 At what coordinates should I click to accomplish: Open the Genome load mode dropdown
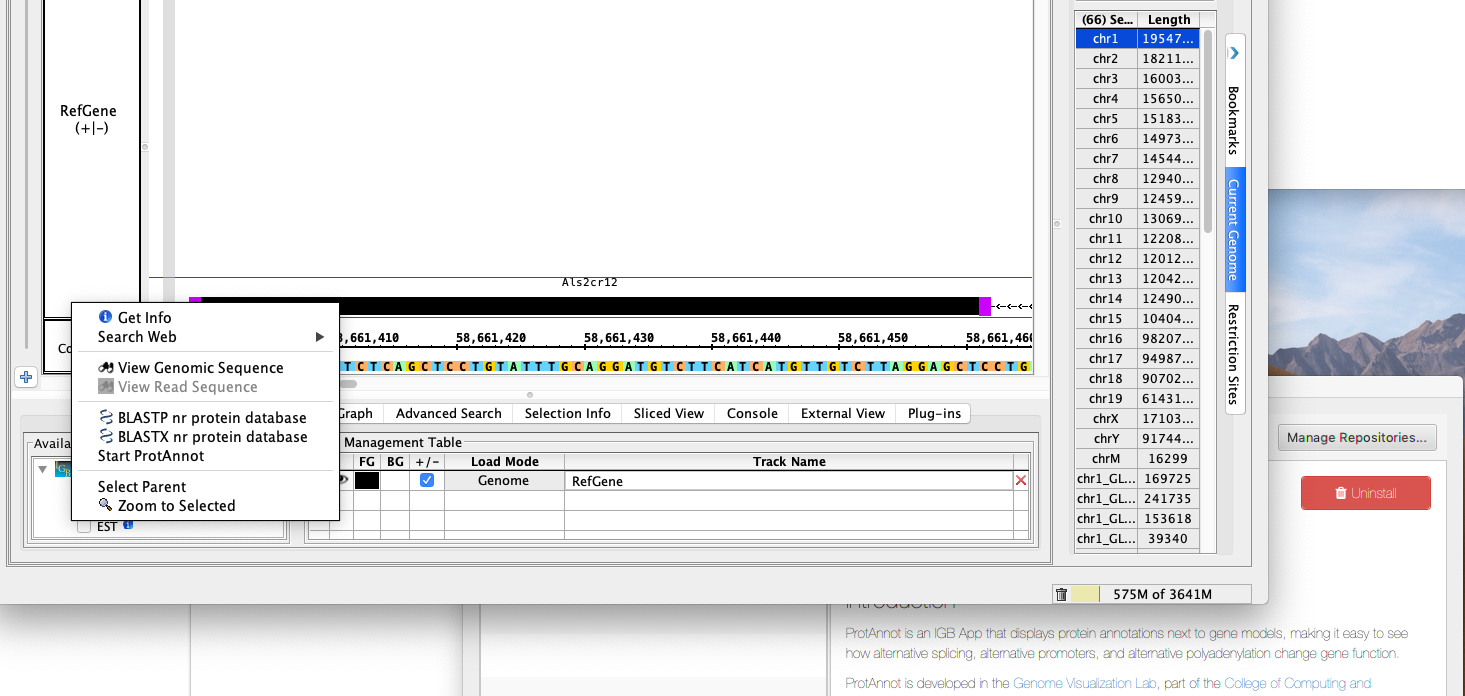point(503,481)
